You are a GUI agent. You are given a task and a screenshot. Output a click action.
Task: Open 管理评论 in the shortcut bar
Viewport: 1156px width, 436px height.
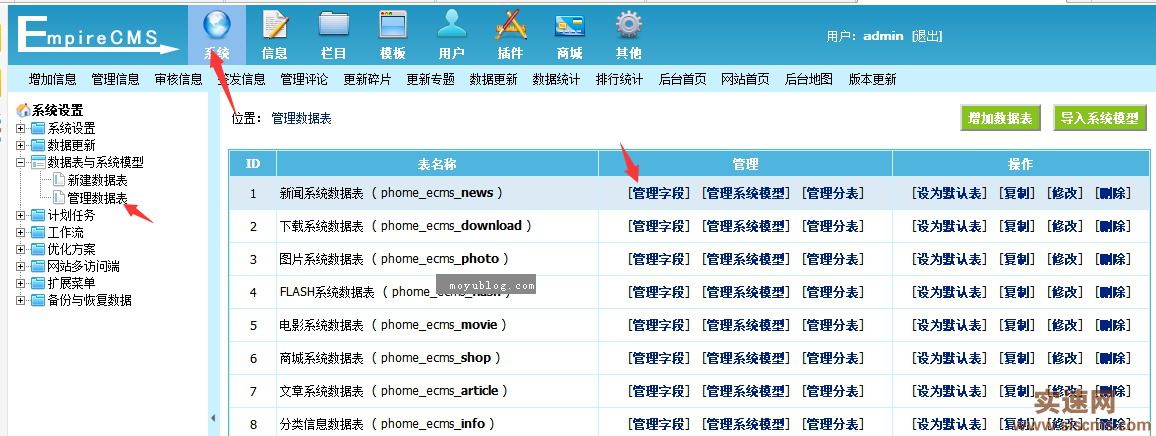click(x=304, y=80)
